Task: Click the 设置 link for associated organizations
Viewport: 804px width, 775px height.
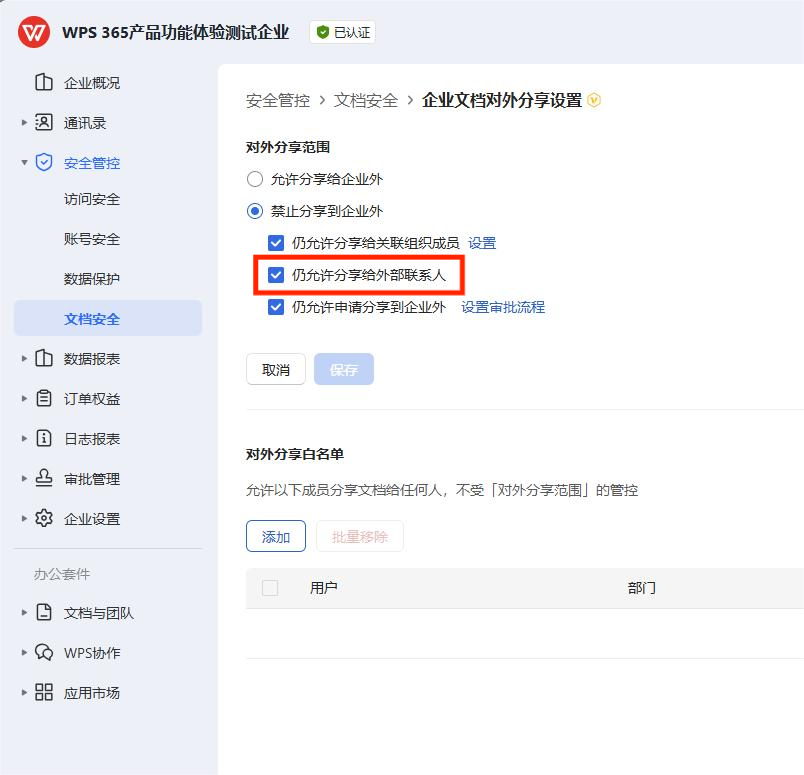Action: pyautogui.click(x=482, y=243)
